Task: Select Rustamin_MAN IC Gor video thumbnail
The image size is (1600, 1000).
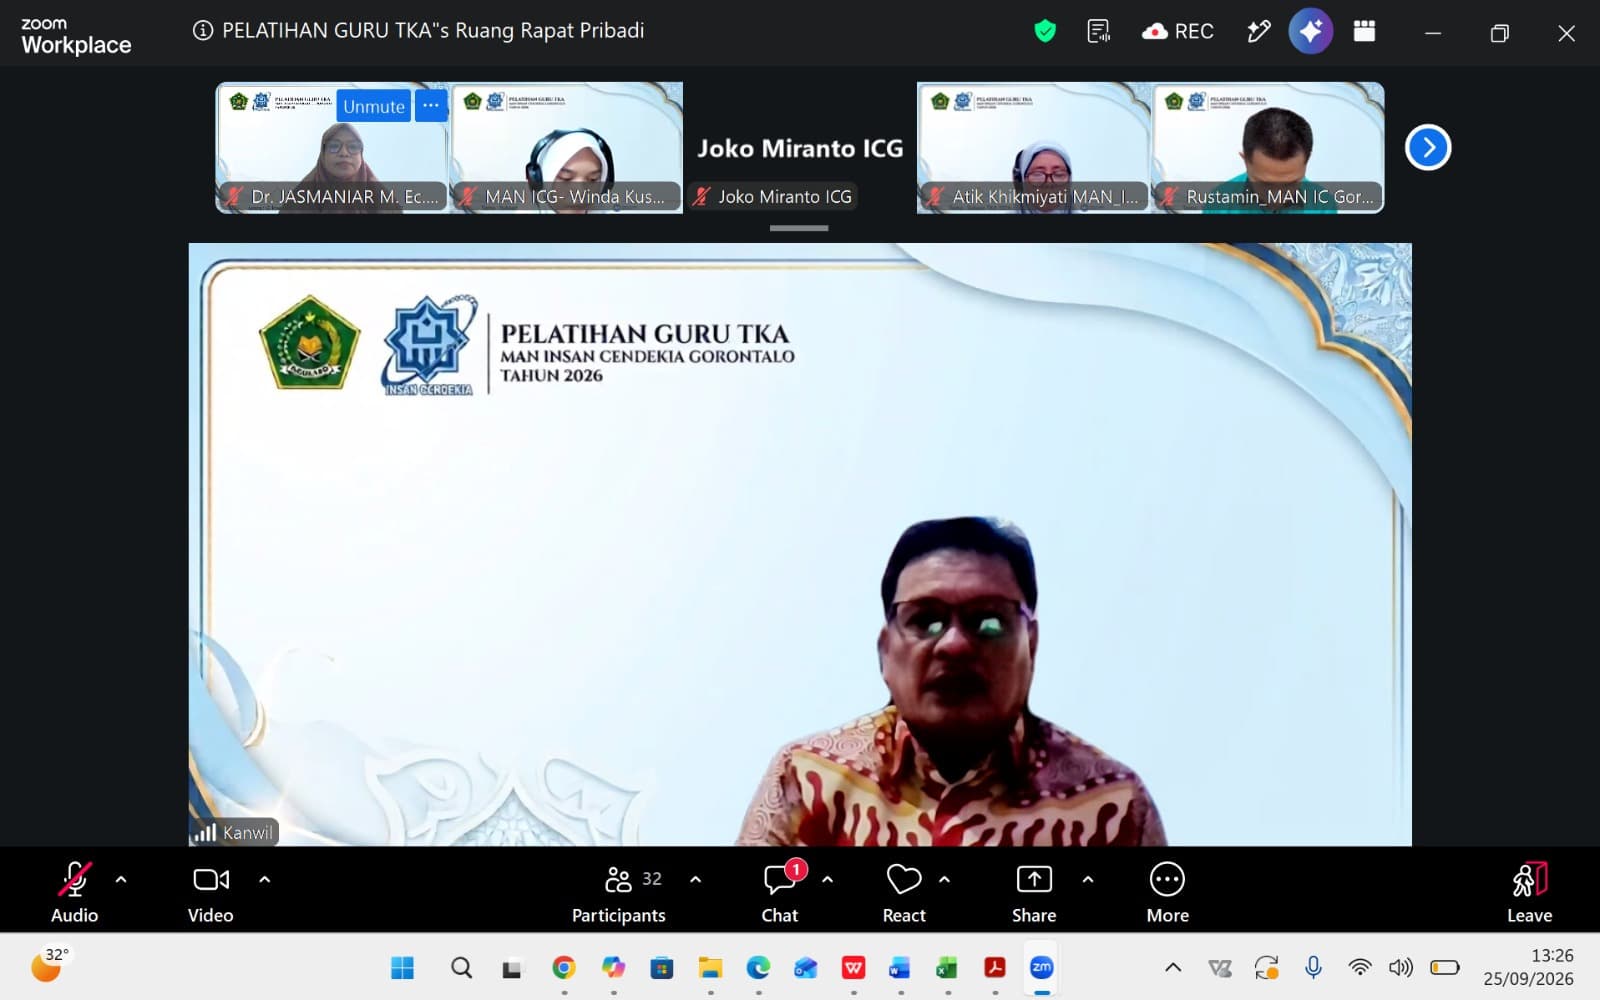Action: [1268, 147]
